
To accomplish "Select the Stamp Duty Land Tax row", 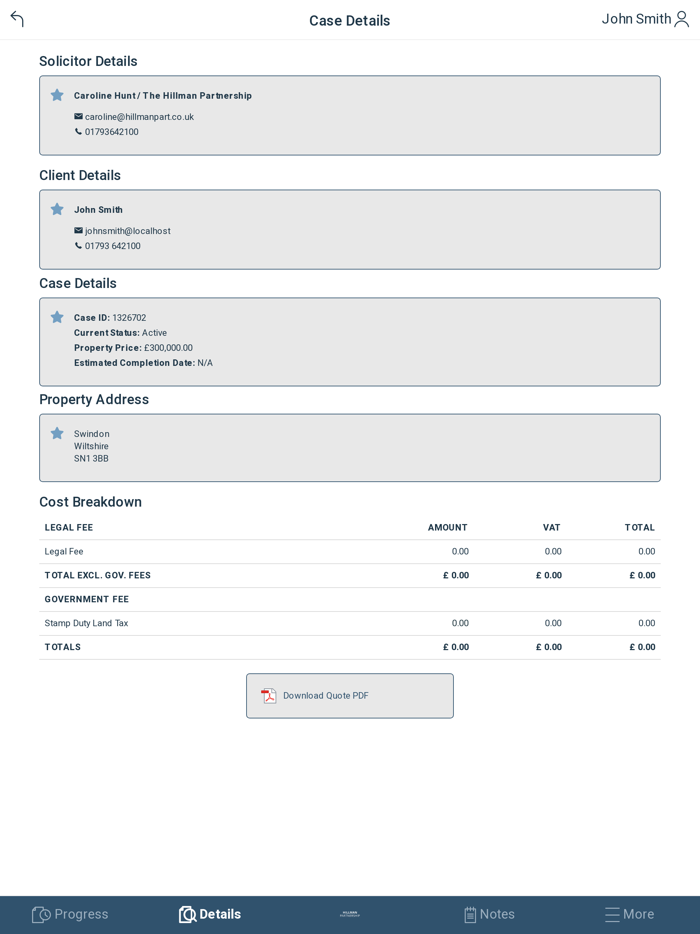I will click(349, 623).
